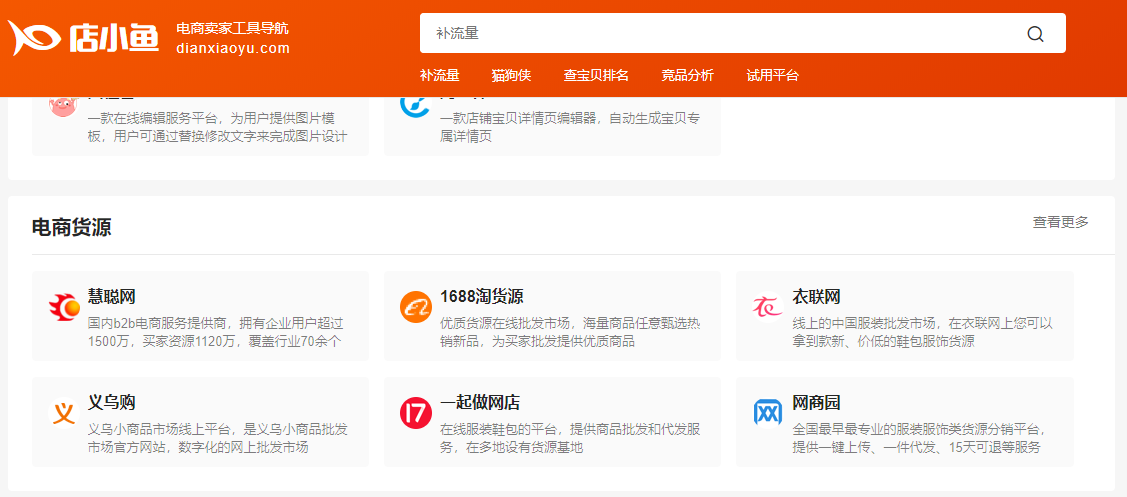Select the 补流量 quick link
The height and width of the screenshot is (497, 1127).
(440, 76)
